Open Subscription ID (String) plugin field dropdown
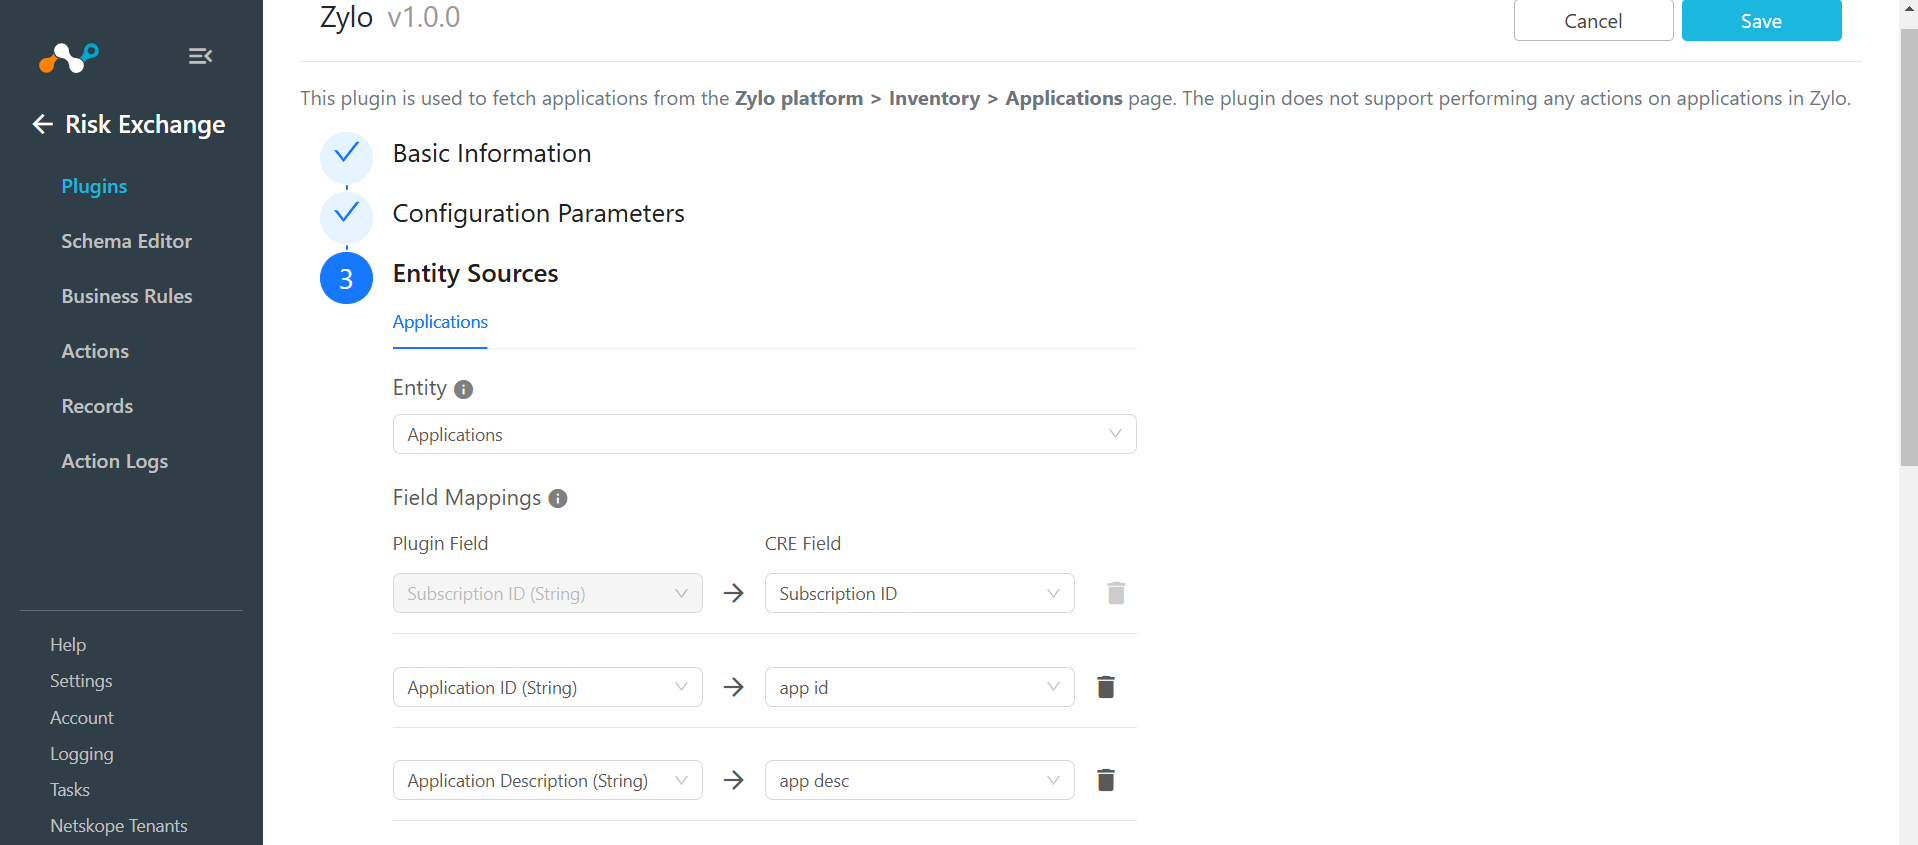This screenshot has height=845, width=1918. [547, 593]
